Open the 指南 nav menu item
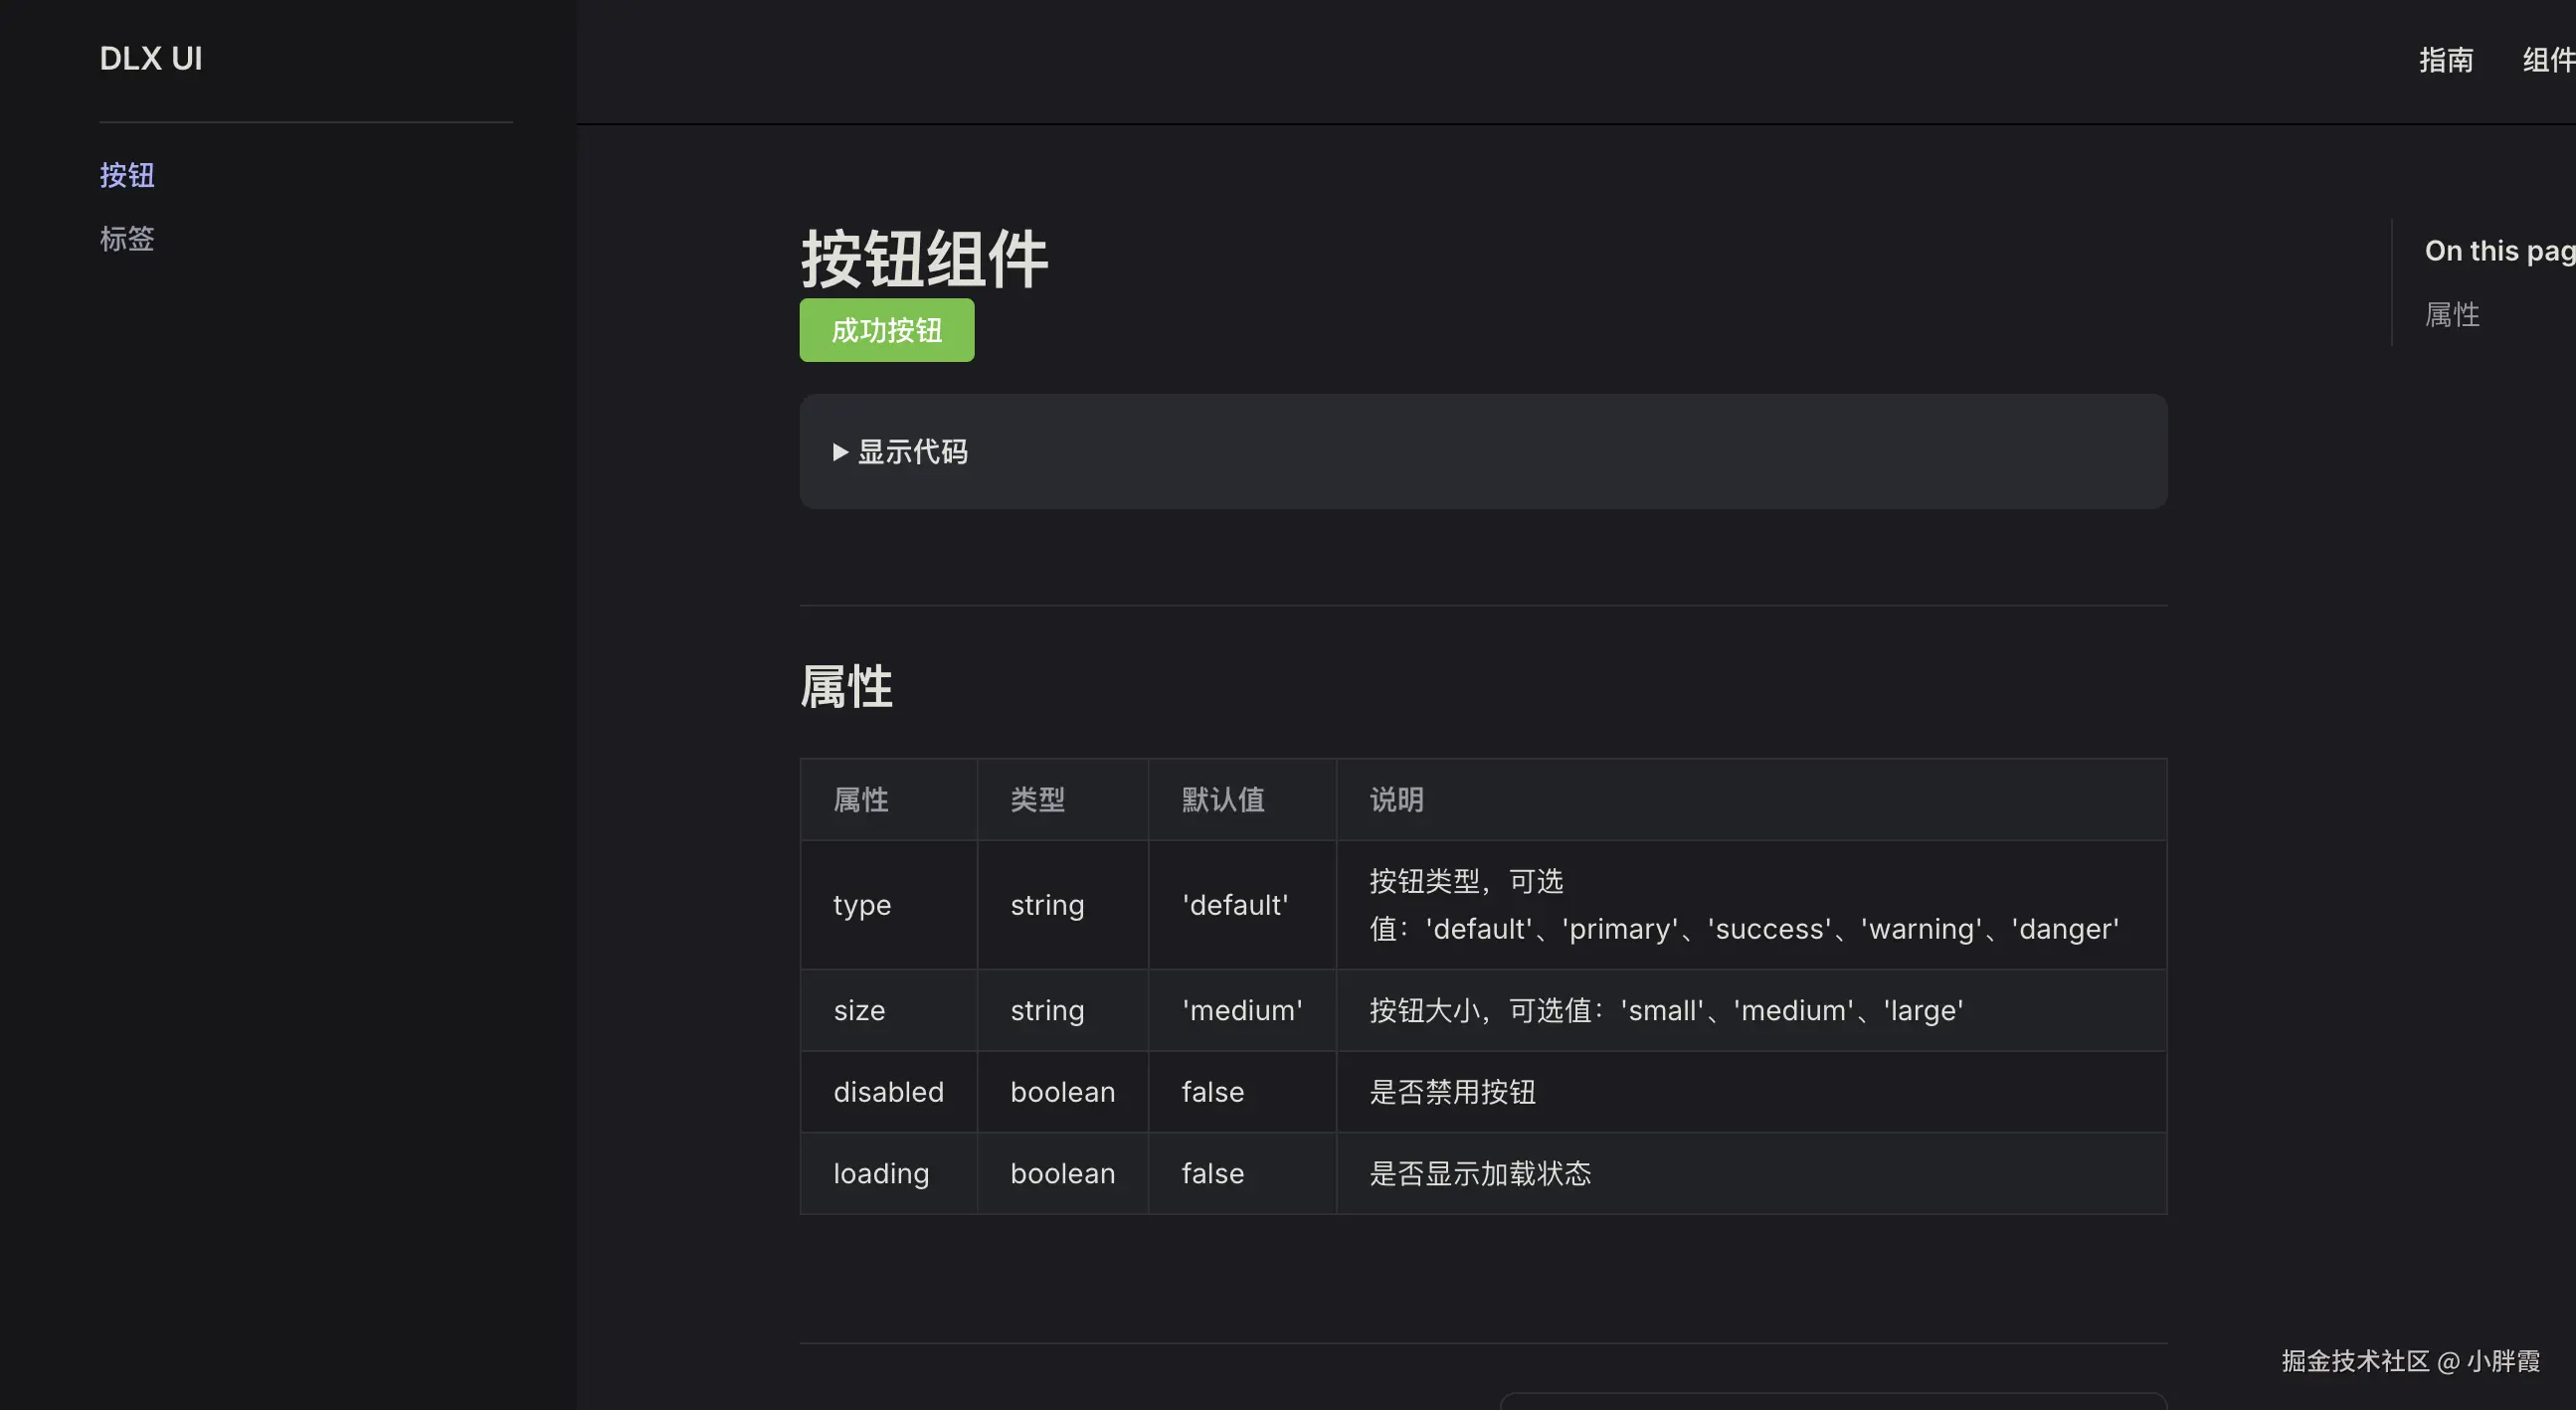The height and width of the screenshot is (1410, 2576). tap(2445, 60)
